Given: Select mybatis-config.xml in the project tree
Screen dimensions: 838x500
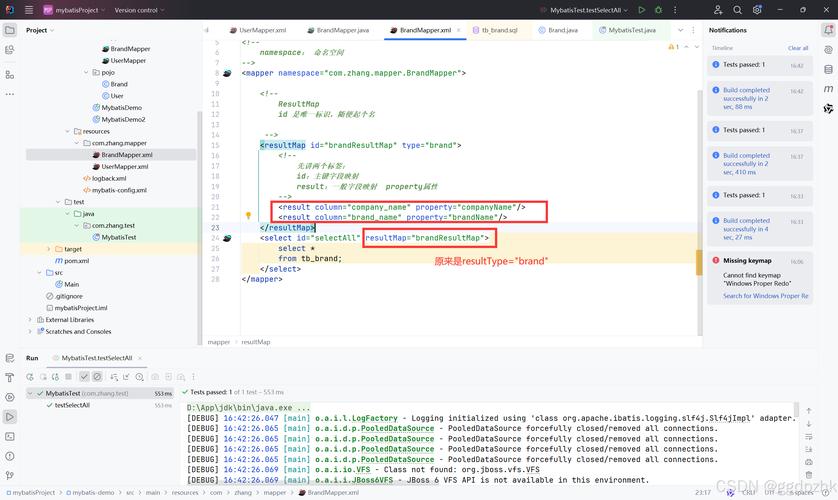Looking at the screenshot, I should click(119, 190).
